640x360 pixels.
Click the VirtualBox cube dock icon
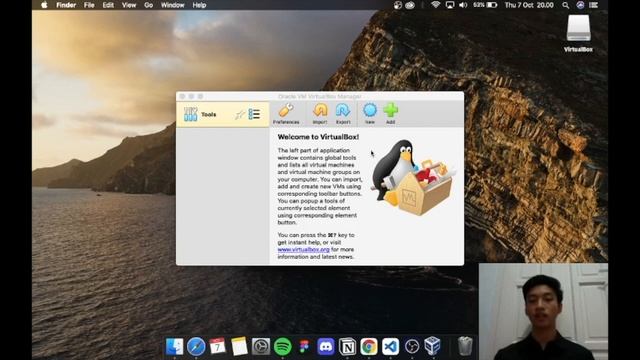433,346
